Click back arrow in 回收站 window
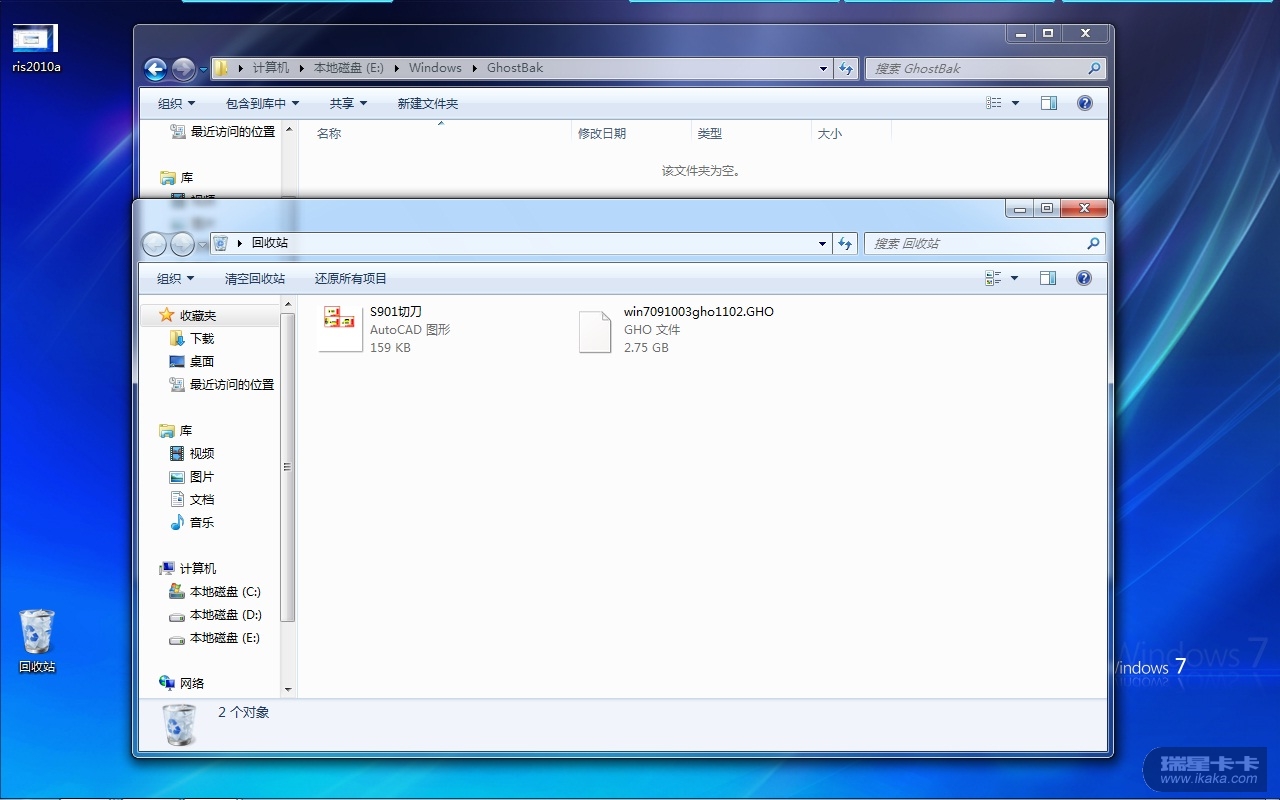1280x800 pixels. point(154,244)
